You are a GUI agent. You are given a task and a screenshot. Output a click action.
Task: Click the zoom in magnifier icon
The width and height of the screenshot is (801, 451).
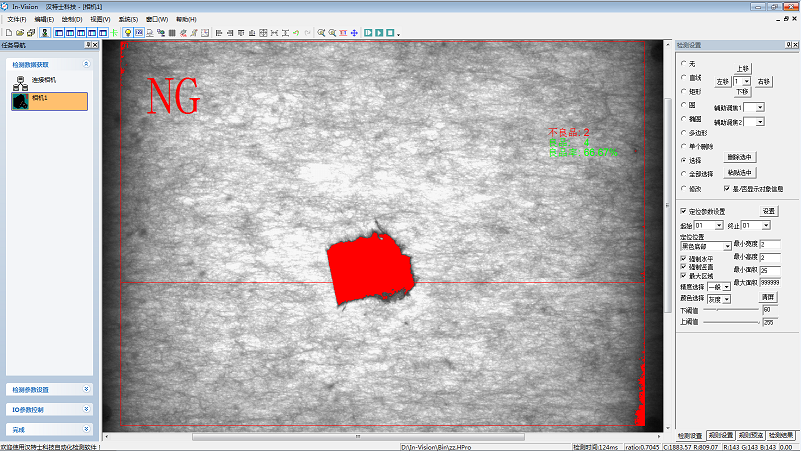click(x=321, y=33)
